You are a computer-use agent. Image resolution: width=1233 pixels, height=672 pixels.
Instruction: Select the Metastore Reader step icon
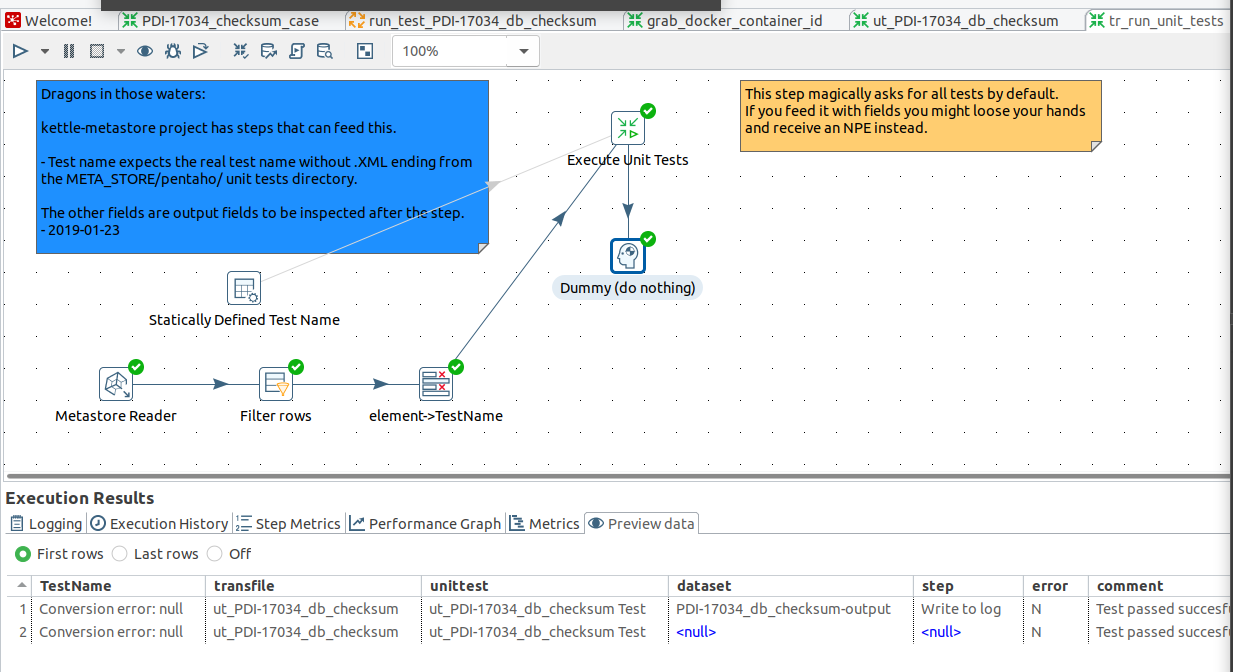[116, 384]
